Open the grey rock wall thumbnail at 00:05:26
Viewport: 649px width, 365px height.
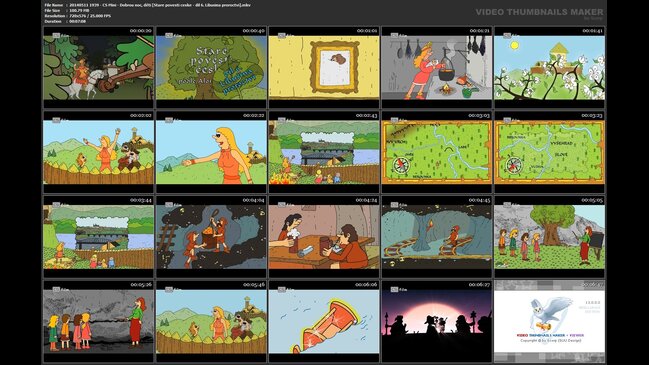coord(99,322)
